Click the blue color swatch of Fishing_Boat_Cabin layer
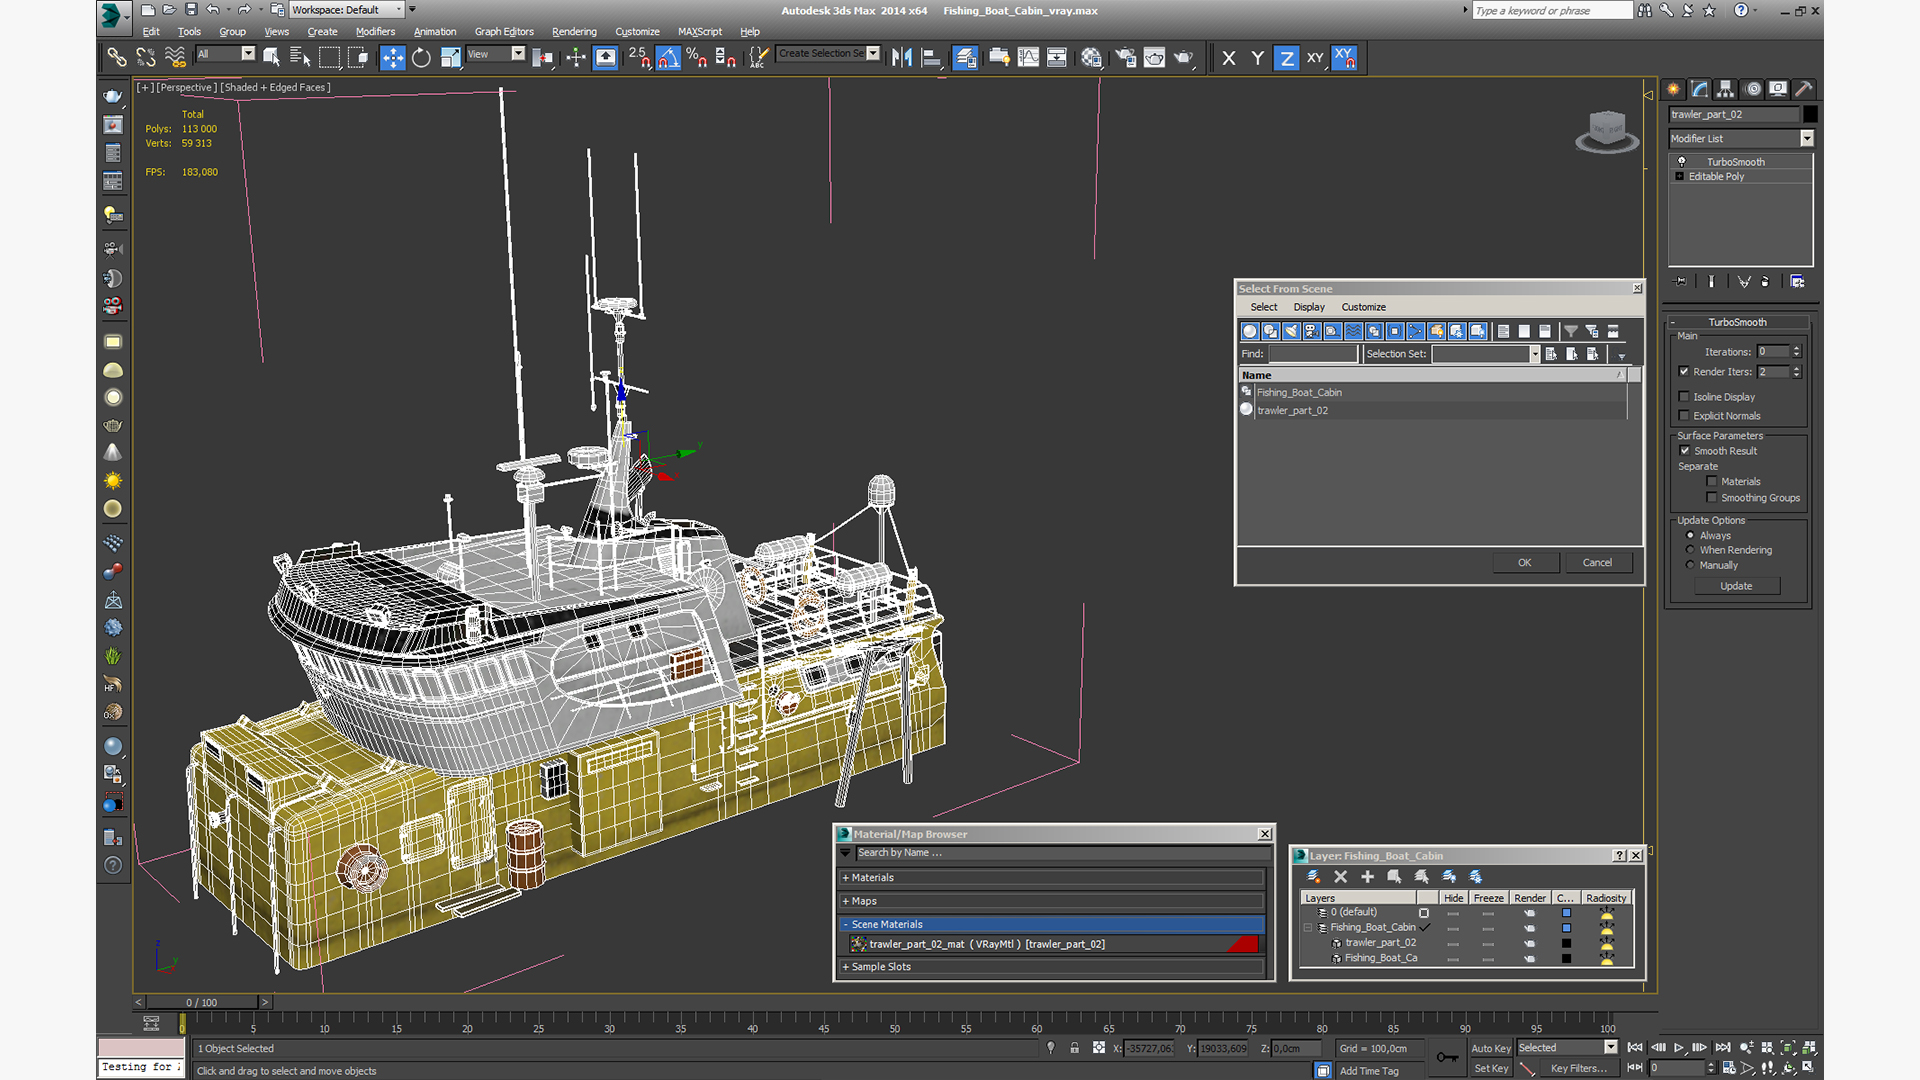1920x1080 pixels. point(1566,928)
